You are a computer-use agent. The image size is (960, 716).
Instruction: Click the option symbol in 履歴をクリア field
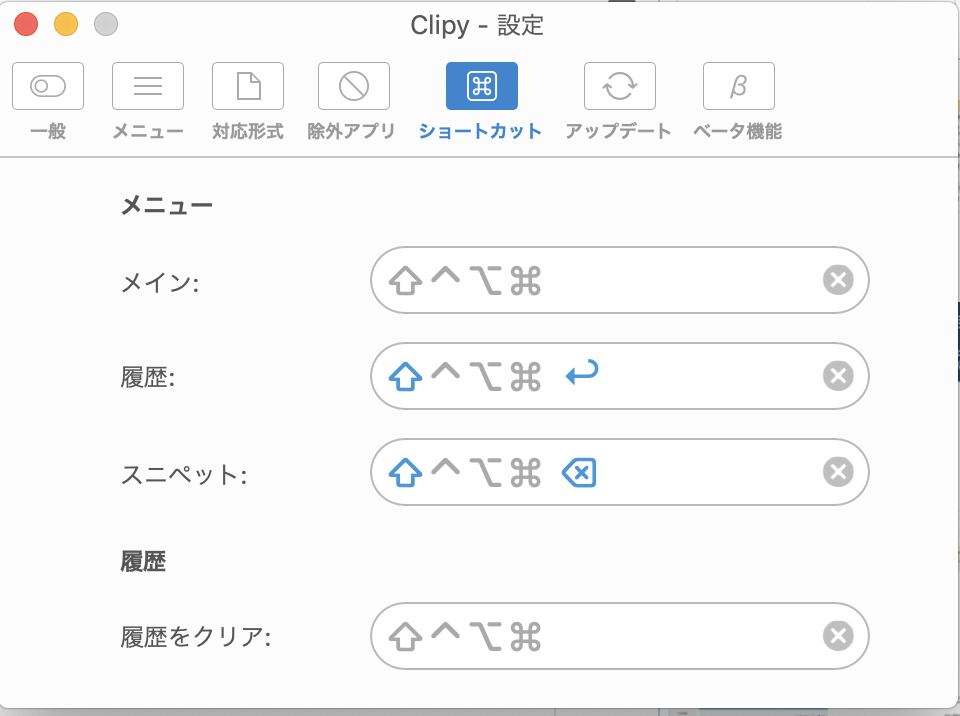486,637
